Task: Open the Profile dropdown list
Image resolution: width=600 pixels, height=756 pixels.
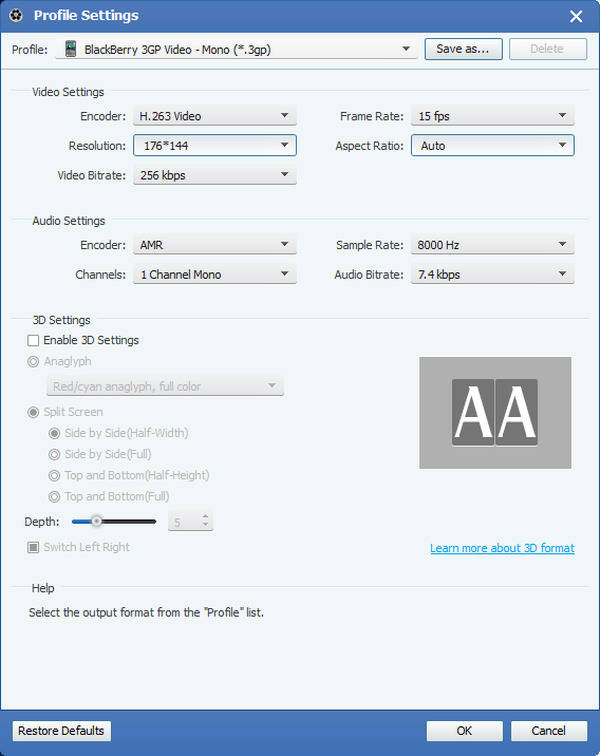Action: tap(236, 49)
